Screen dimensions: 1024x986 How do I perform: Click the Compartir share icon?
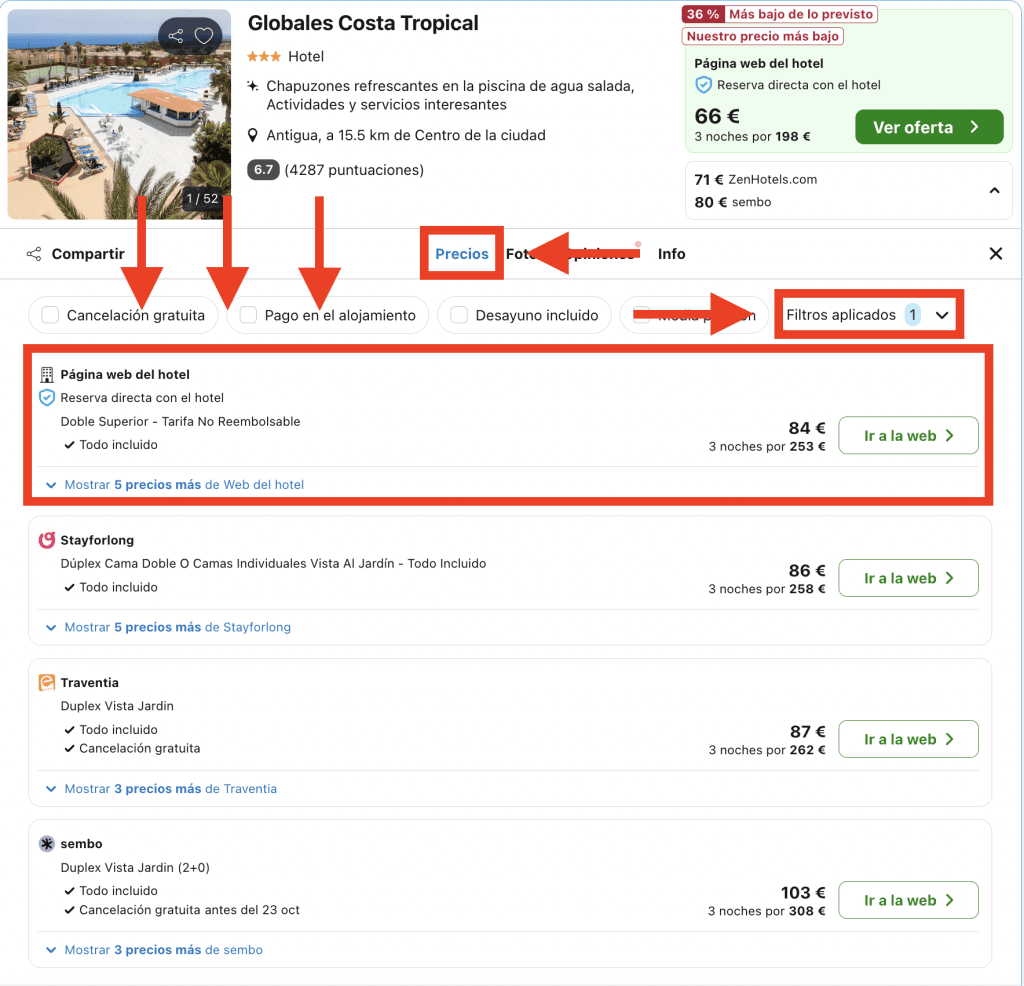[x=34, y=254]
